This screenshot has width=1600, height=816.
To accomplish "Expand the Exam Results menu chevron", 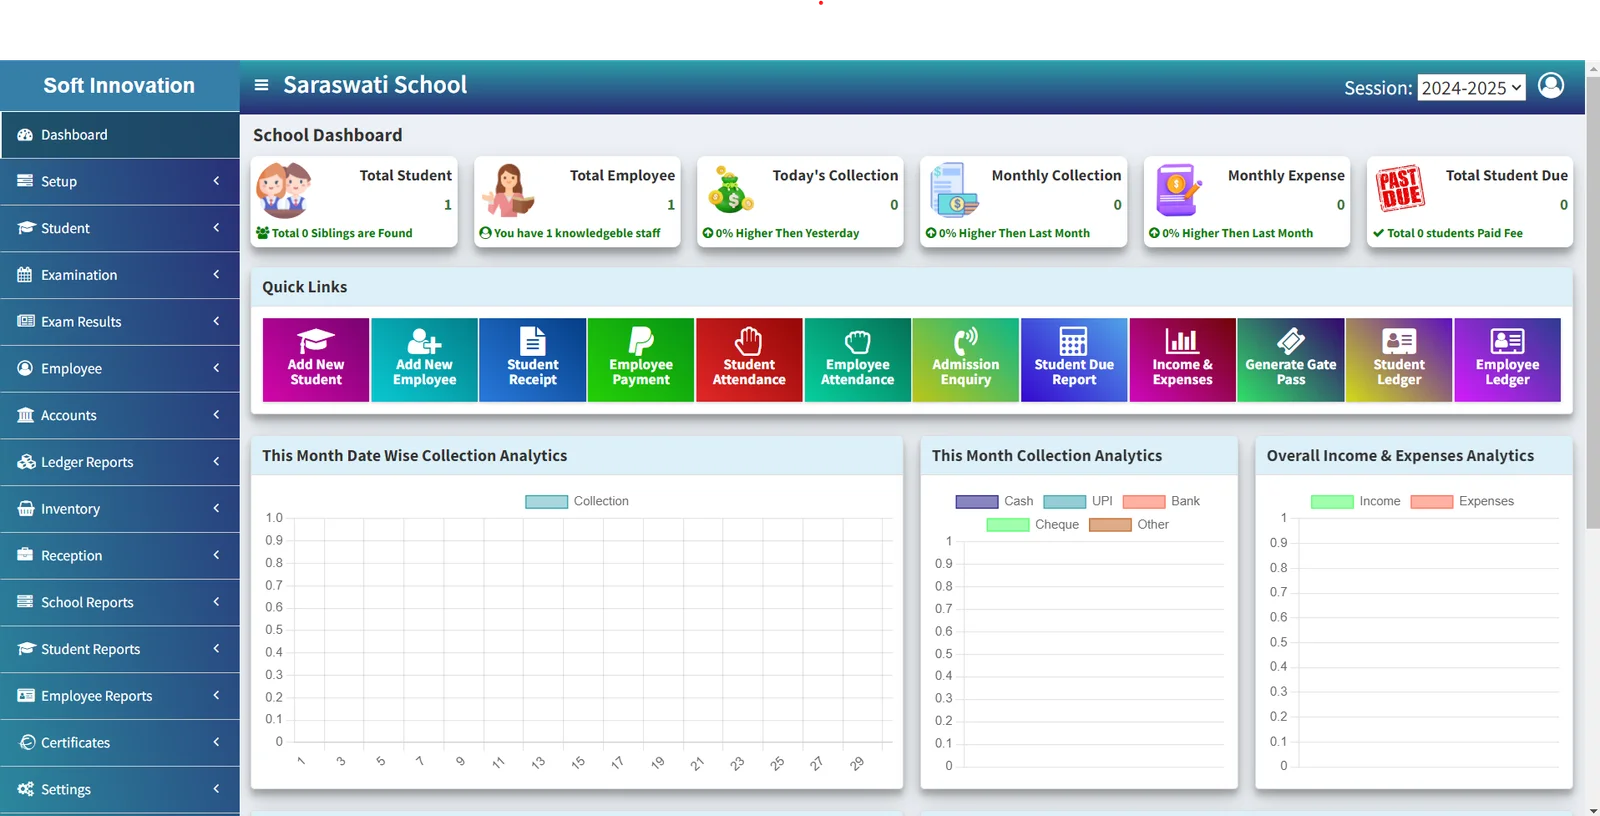I will coord(216,321).
